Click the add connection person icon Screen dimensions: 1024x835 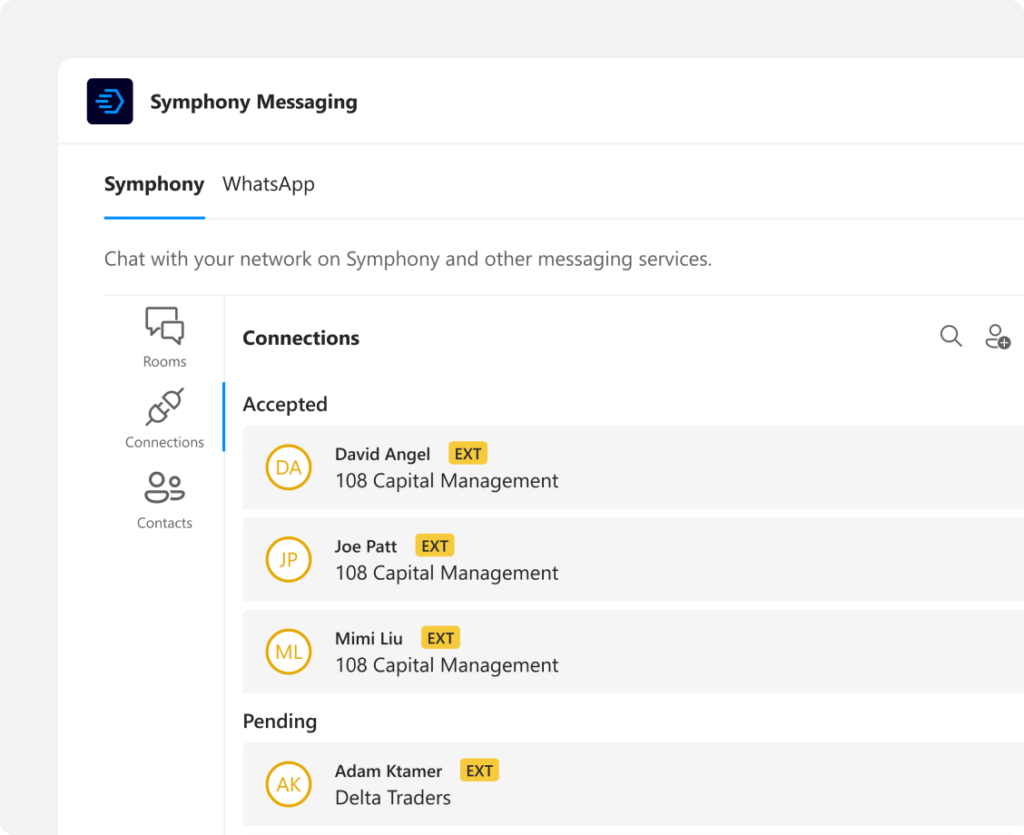(x=997, y=337)
